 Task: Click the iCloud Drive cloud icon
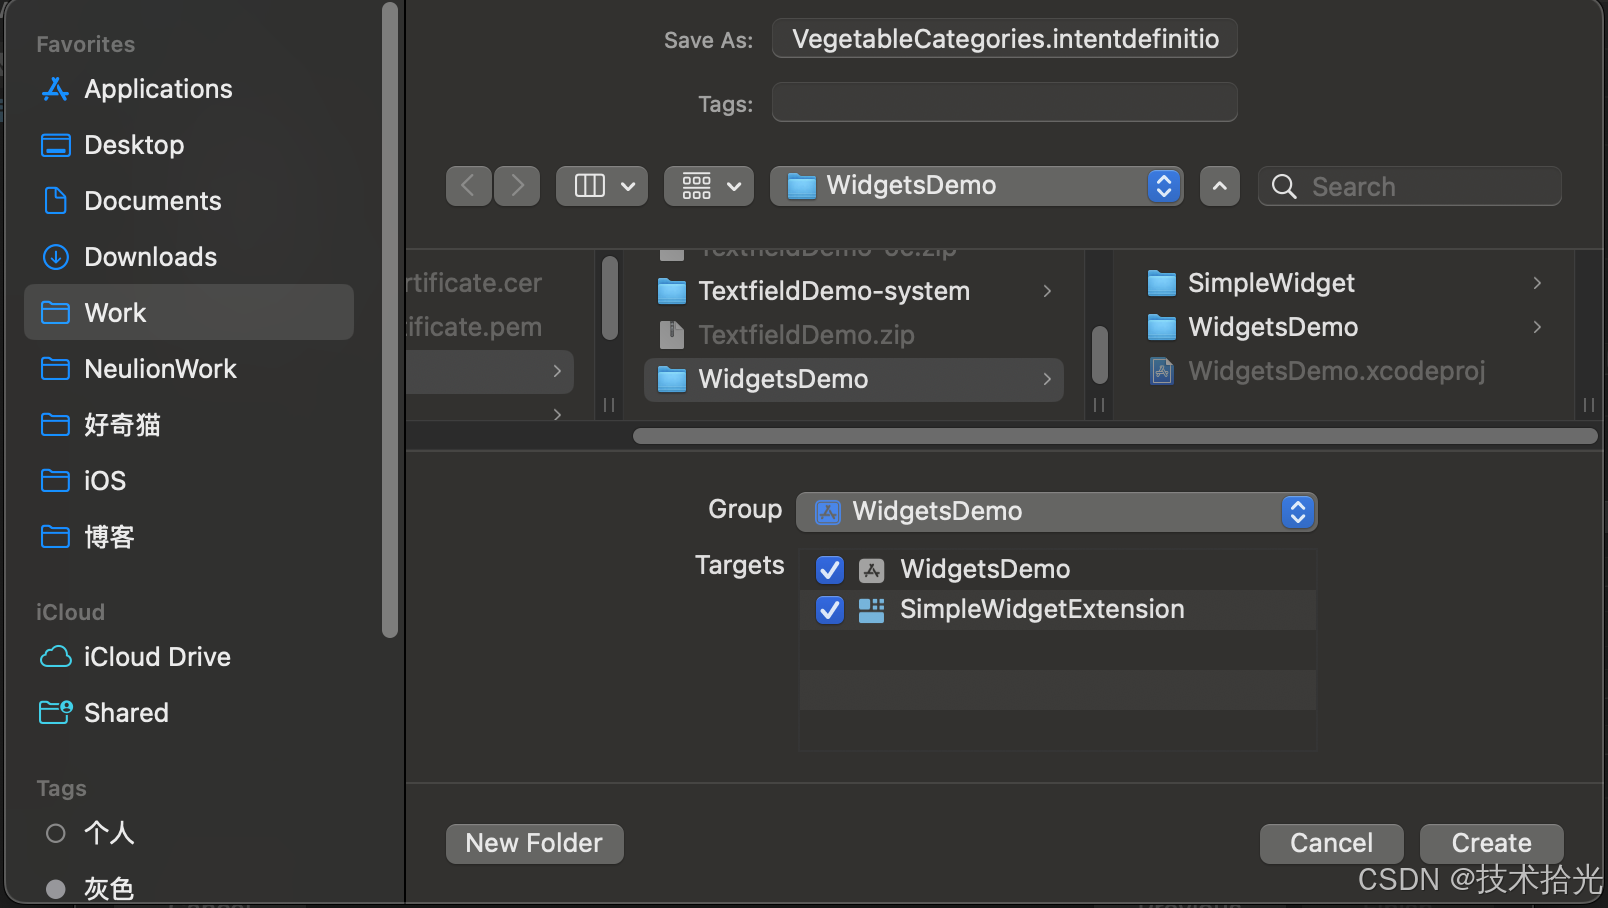tap(56, 657)
